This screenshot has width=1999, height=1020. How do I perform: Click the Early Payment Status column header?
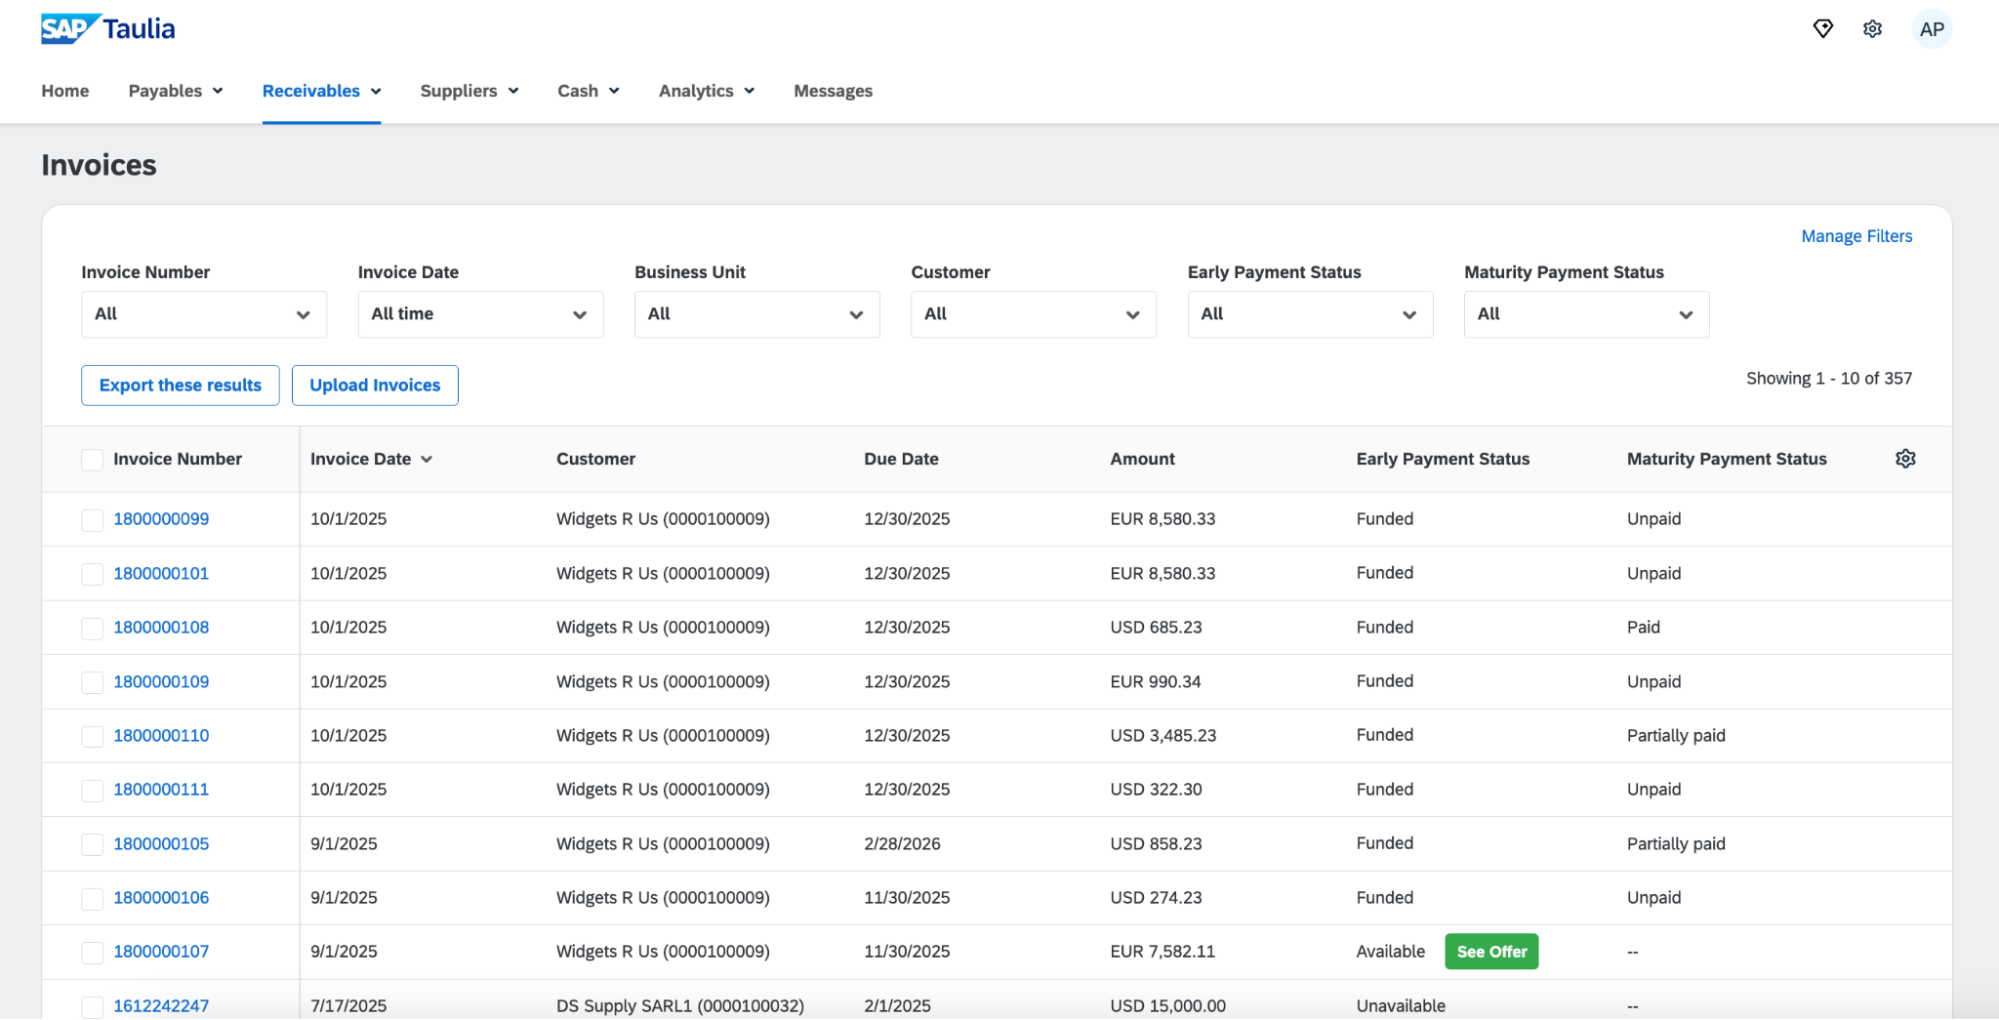pyautogui.click(x=1442, y=459)
